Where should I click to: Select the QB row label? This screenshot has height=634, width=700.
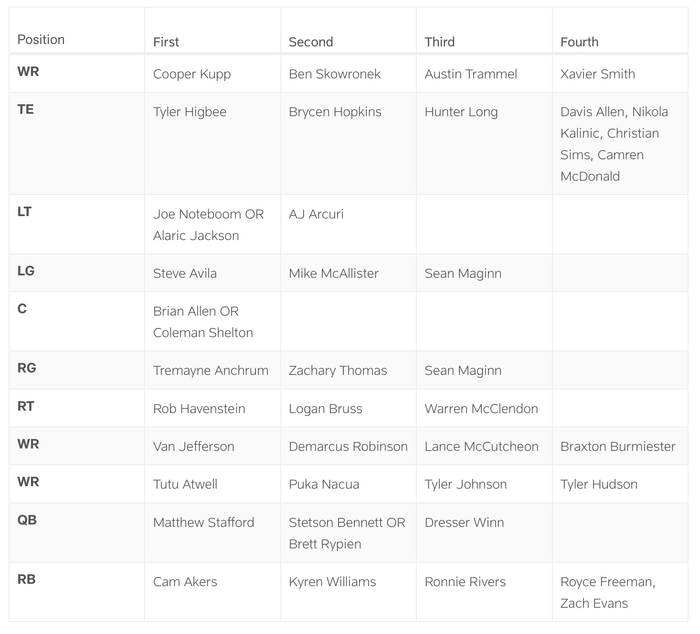click(x=28, y=520)
